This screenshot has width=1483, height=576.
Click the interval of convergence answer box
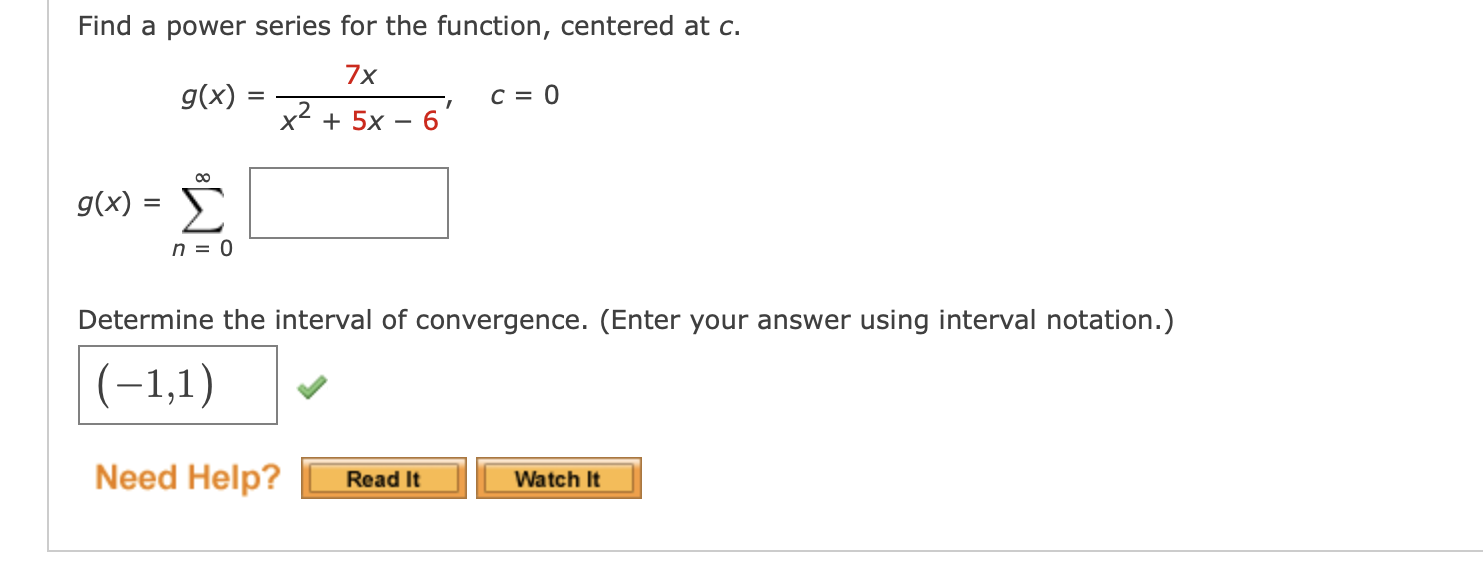point(177,384)
